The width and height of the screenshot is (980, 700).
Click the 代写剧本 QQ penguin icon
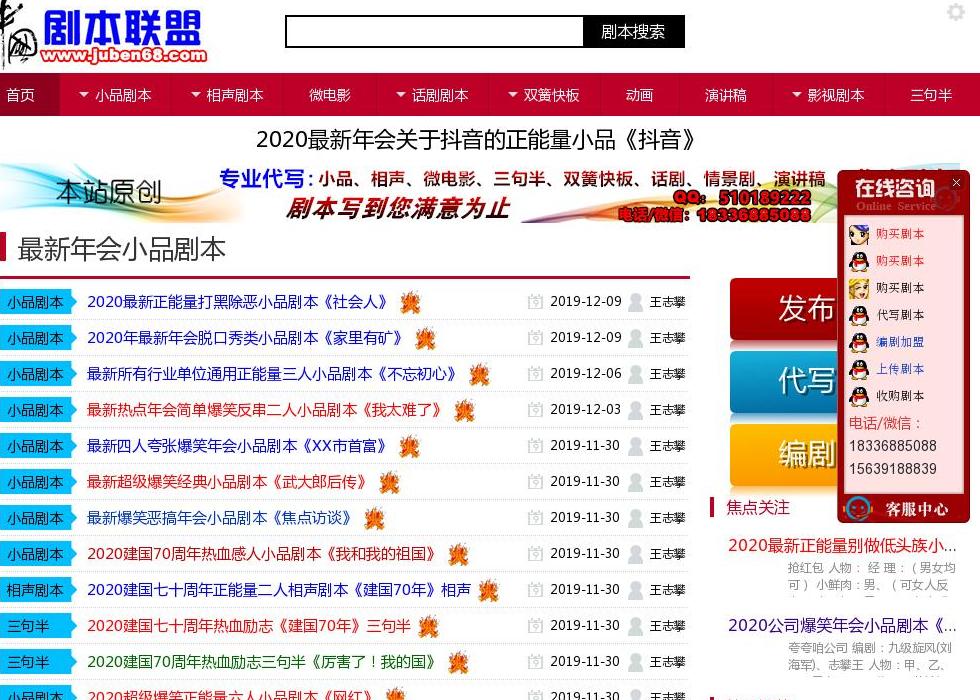858,316
